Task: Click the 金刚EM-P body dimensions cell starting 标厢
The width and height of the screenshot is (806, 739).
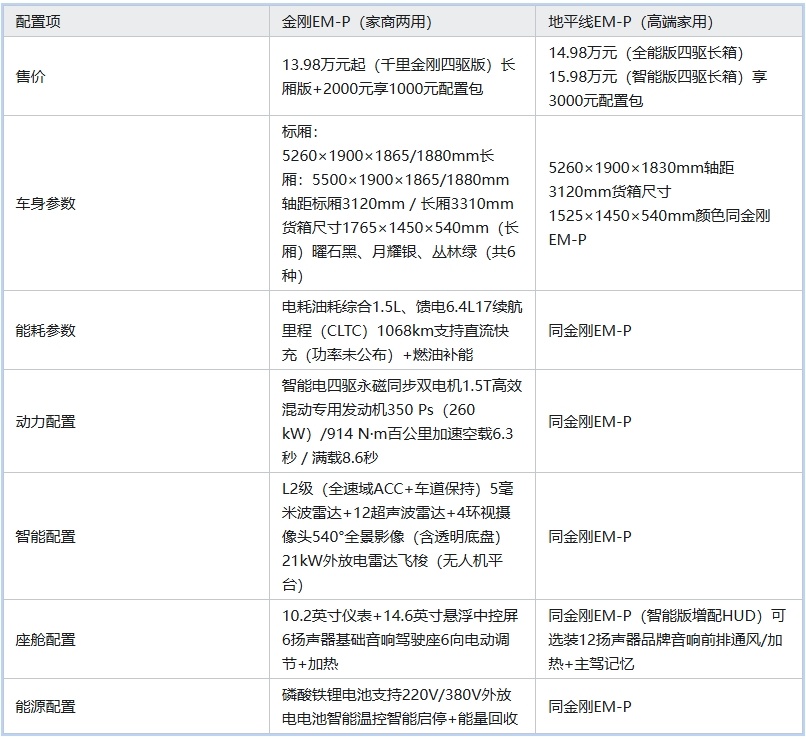Action: [400, 204]
